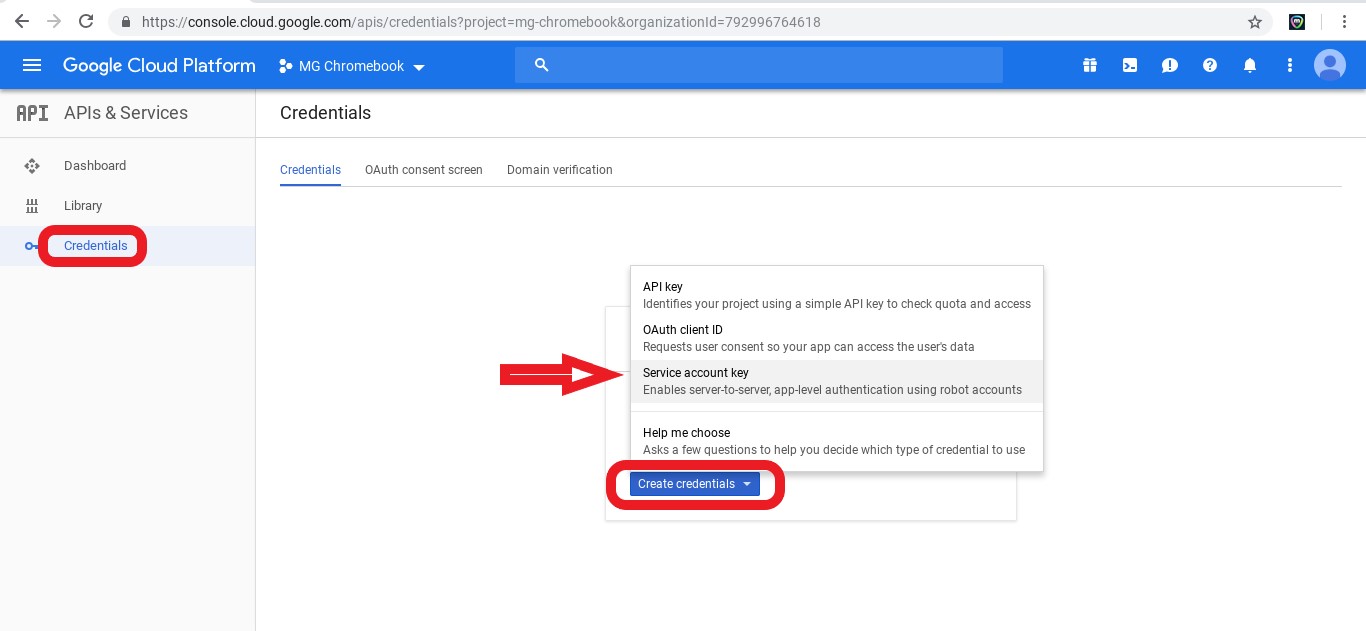Open the free trial gift icon

[x=1089, y=65]
